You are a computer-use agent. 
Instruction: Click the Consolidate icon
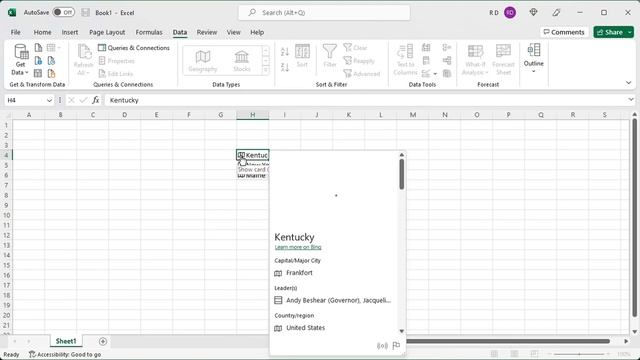[x=447, y=48]
